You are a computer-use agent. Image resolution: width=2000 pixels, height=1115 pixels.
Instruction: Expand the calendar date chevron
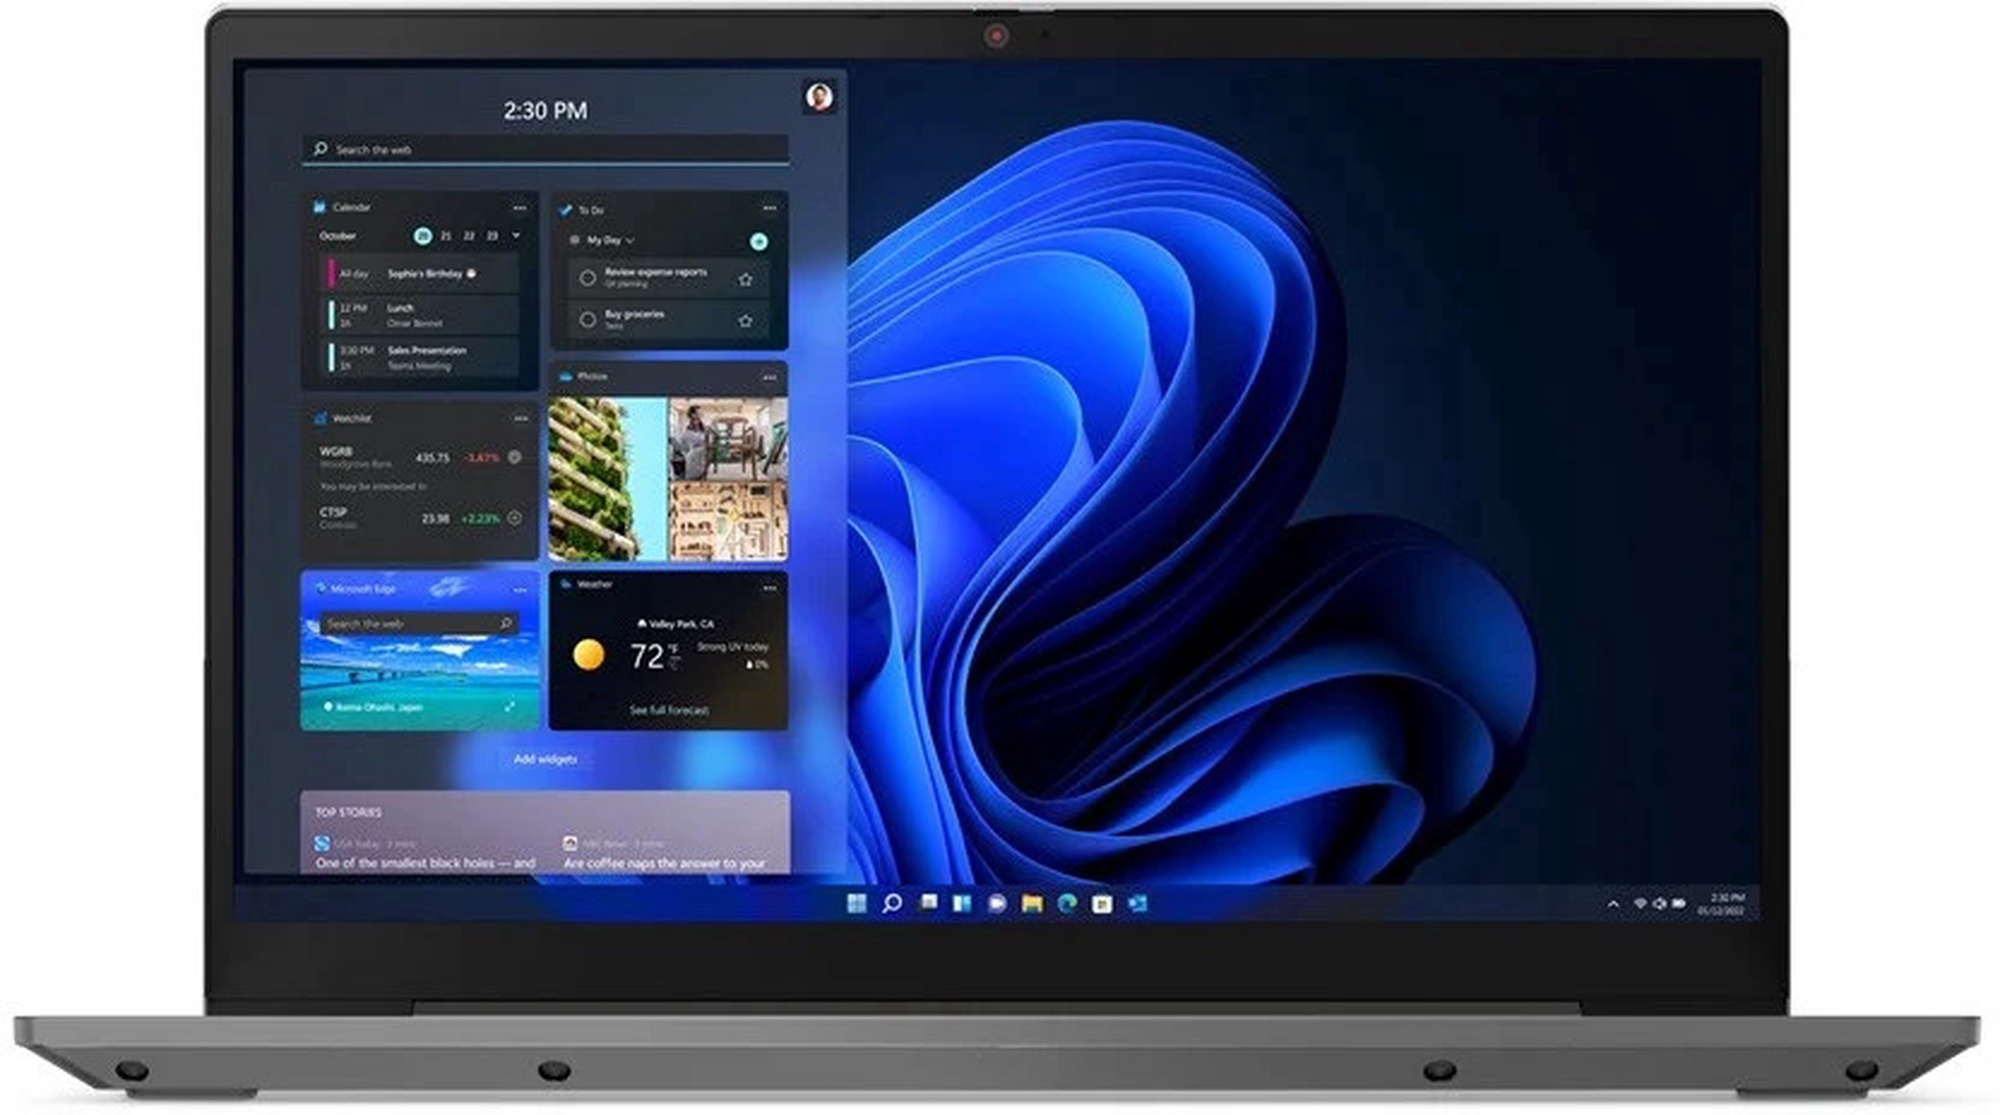[x=516, y=236]
